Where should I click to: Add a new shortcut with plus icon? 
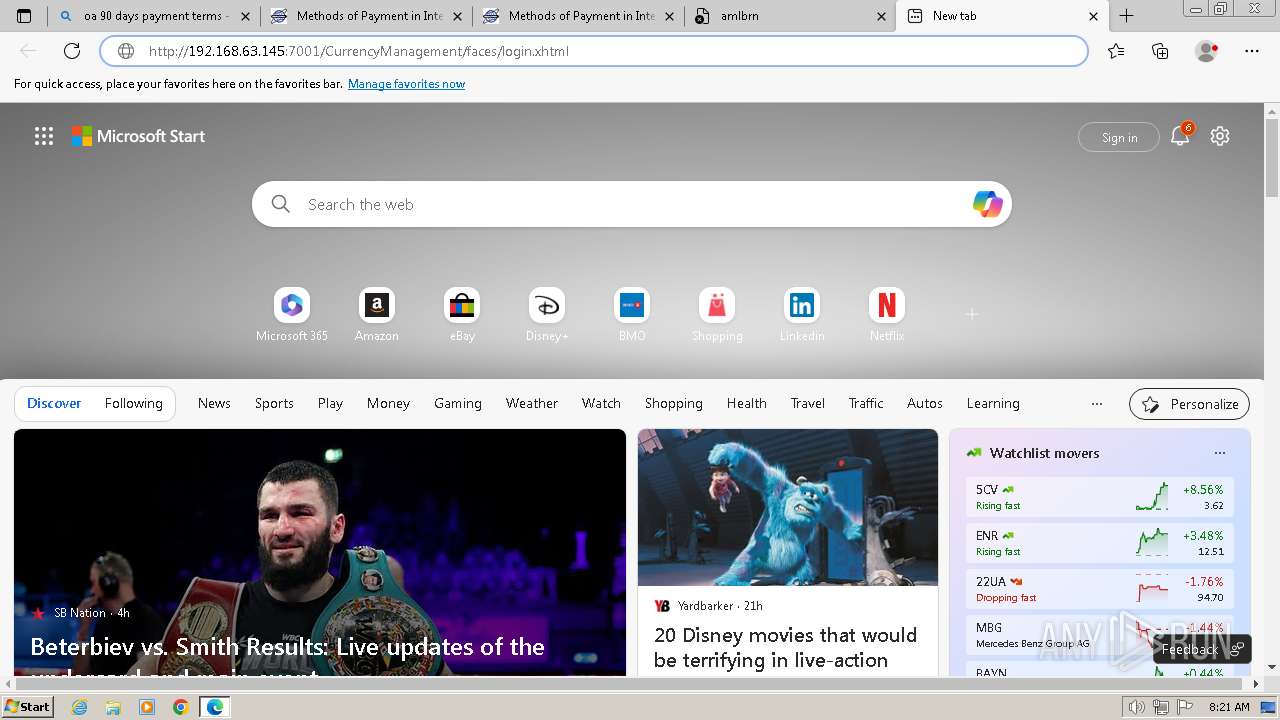tap(971, 314)
